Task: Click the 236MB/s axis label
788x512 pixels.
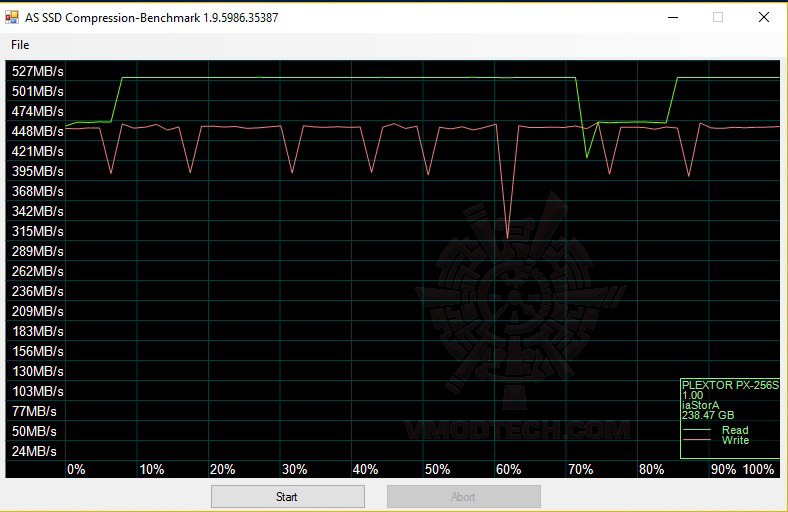Action: click(38, 291)
